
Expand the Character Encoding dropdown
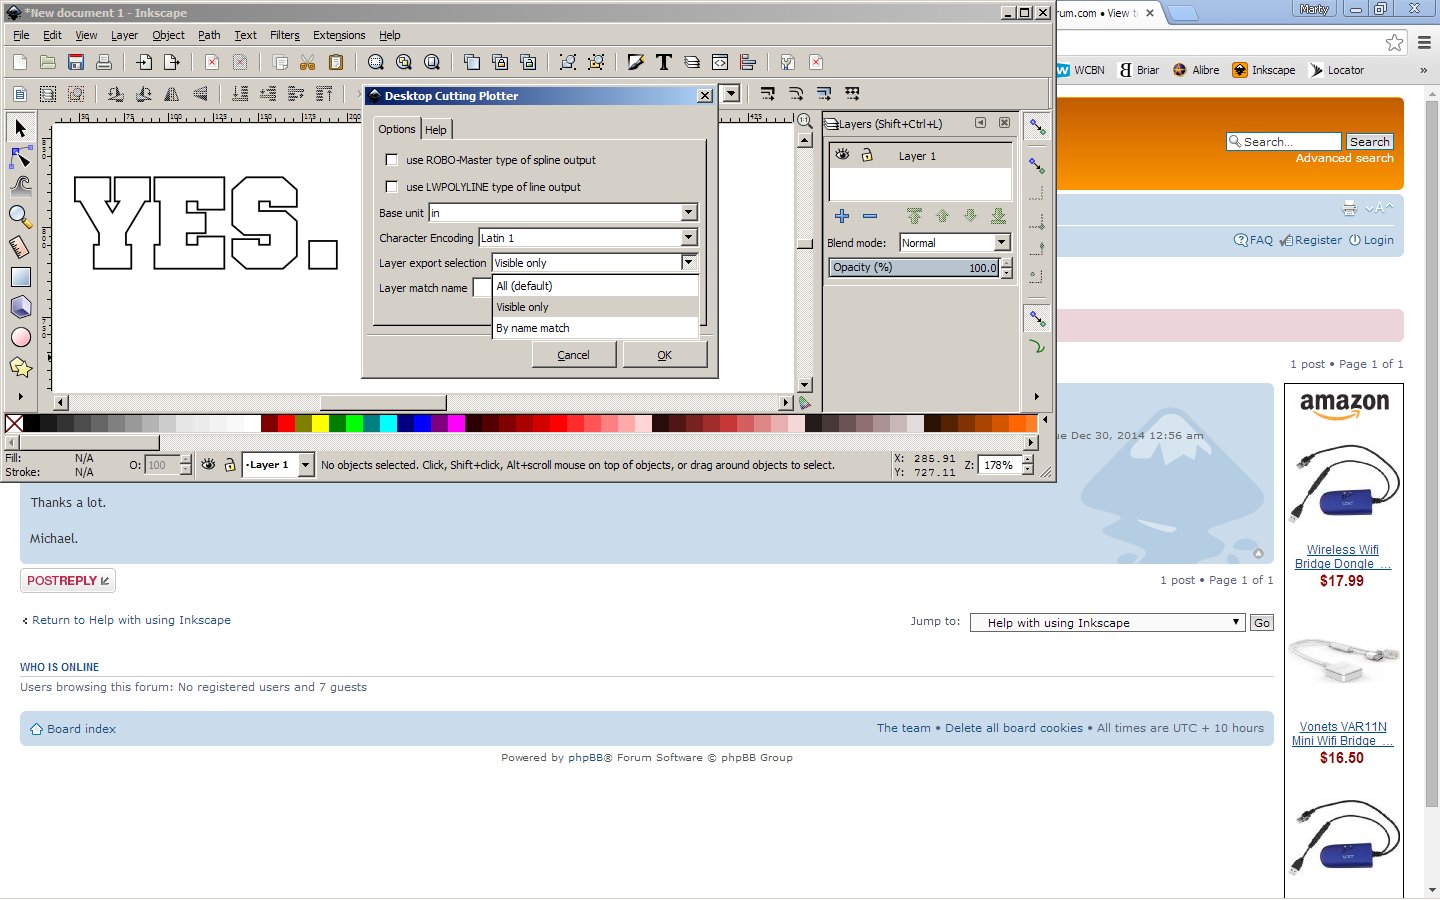tap(688, 238)
